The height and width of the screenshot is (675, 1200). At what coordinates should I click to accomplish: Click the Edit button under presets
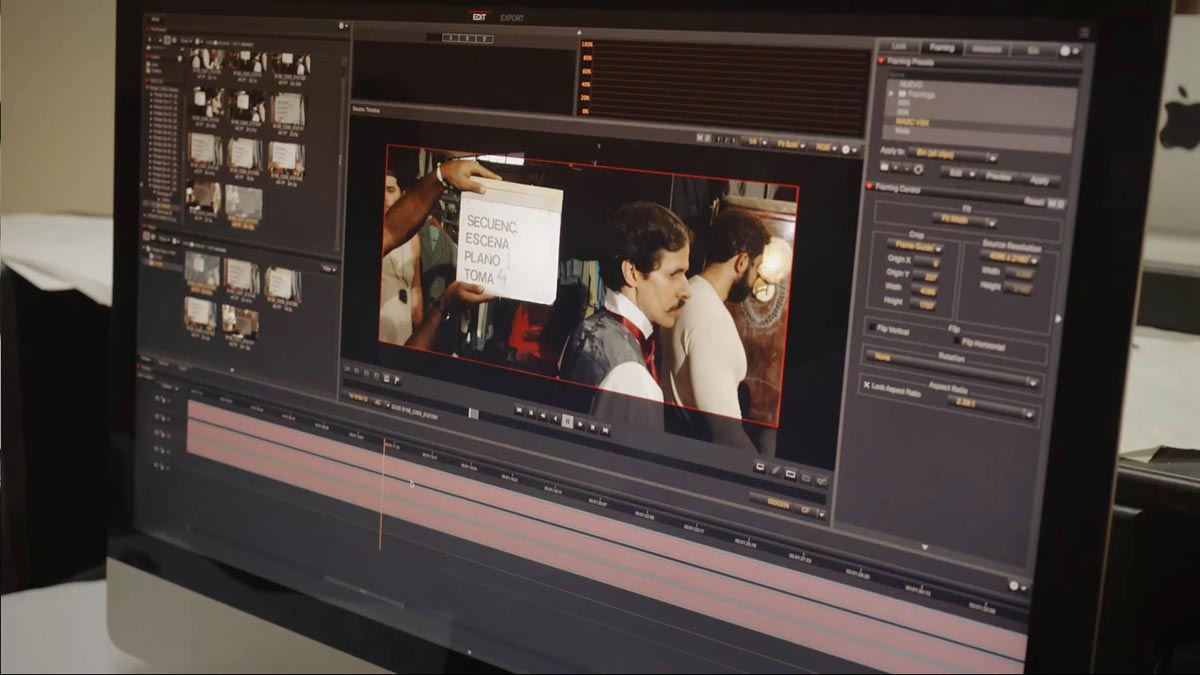pos(957,173)
